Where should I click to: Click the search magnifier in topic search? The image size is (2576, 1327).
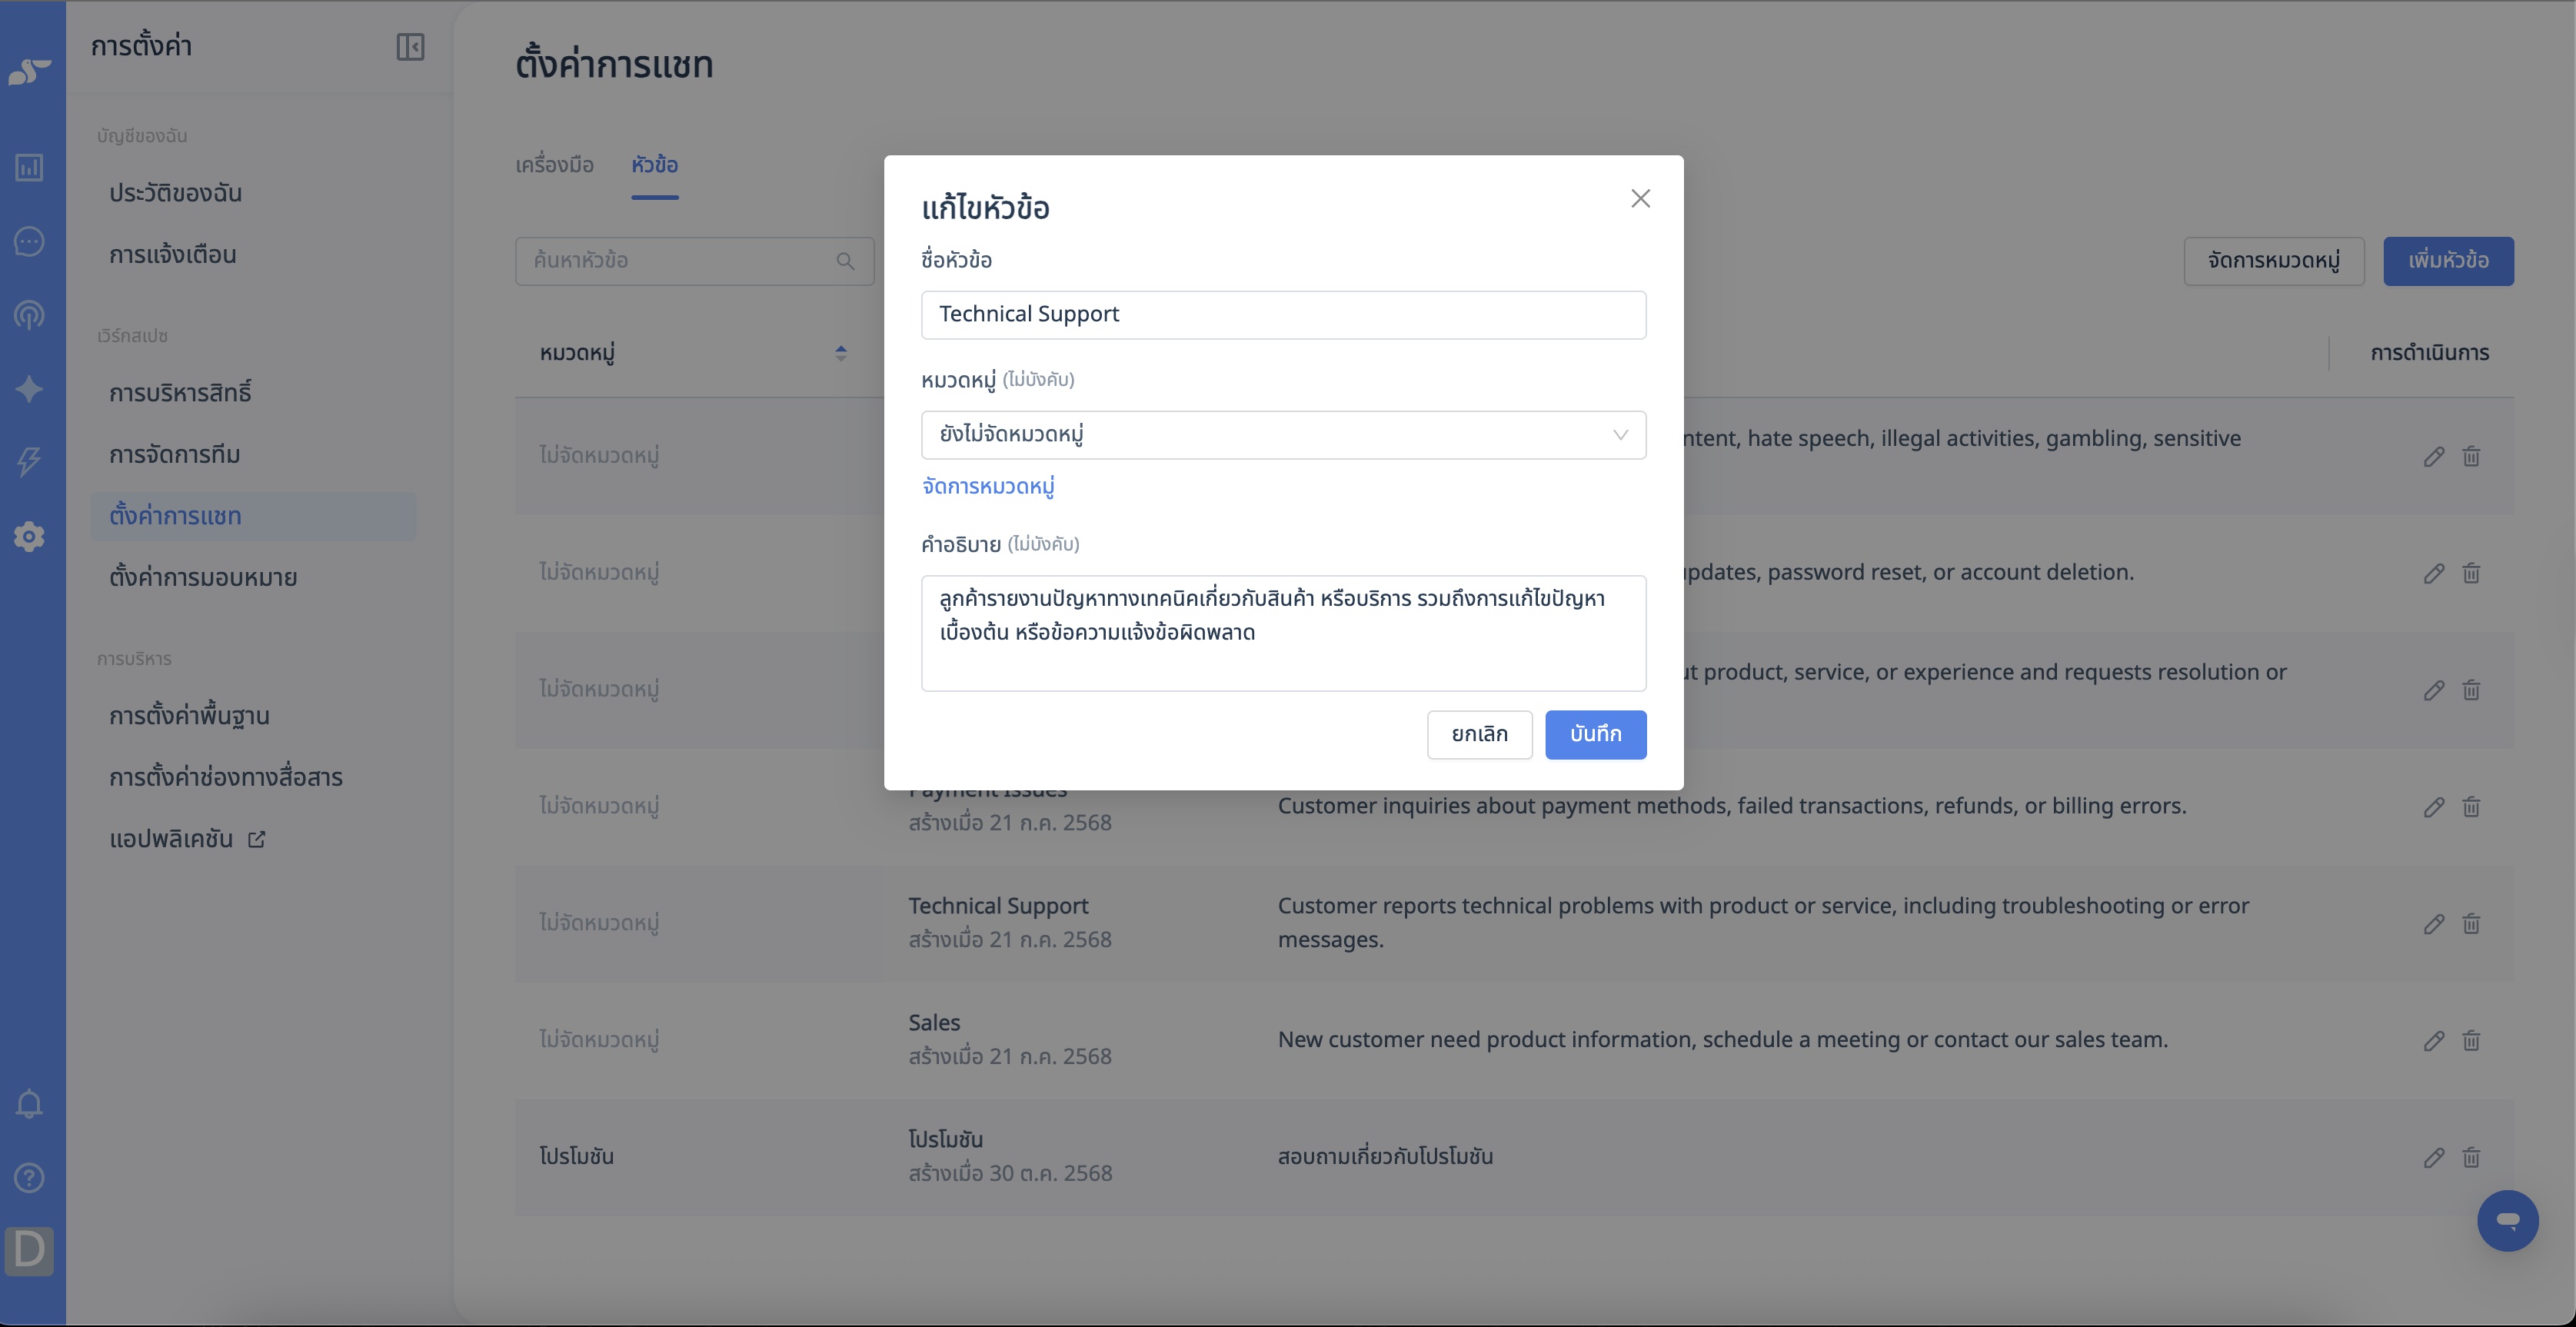pyautogui.click(x=845, y=261)
